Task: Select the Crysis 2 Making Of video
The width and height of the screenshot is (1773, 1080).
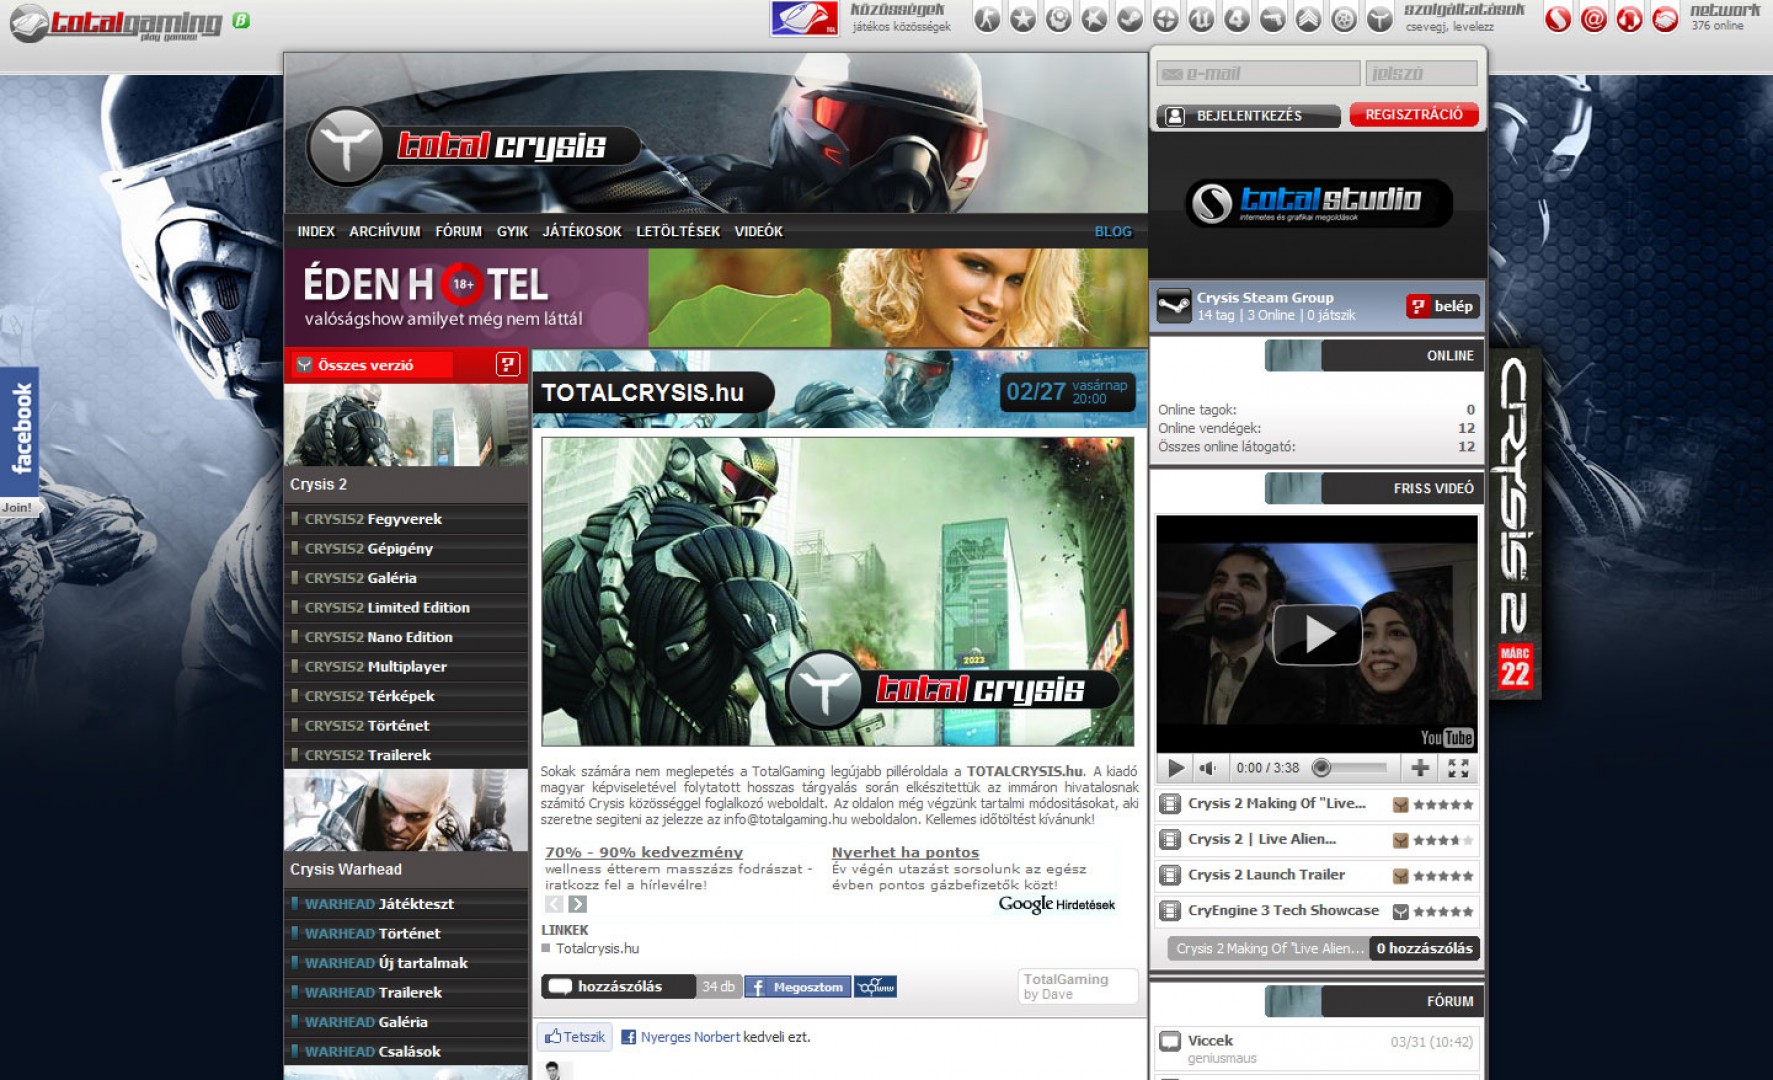Action: 1317,804
